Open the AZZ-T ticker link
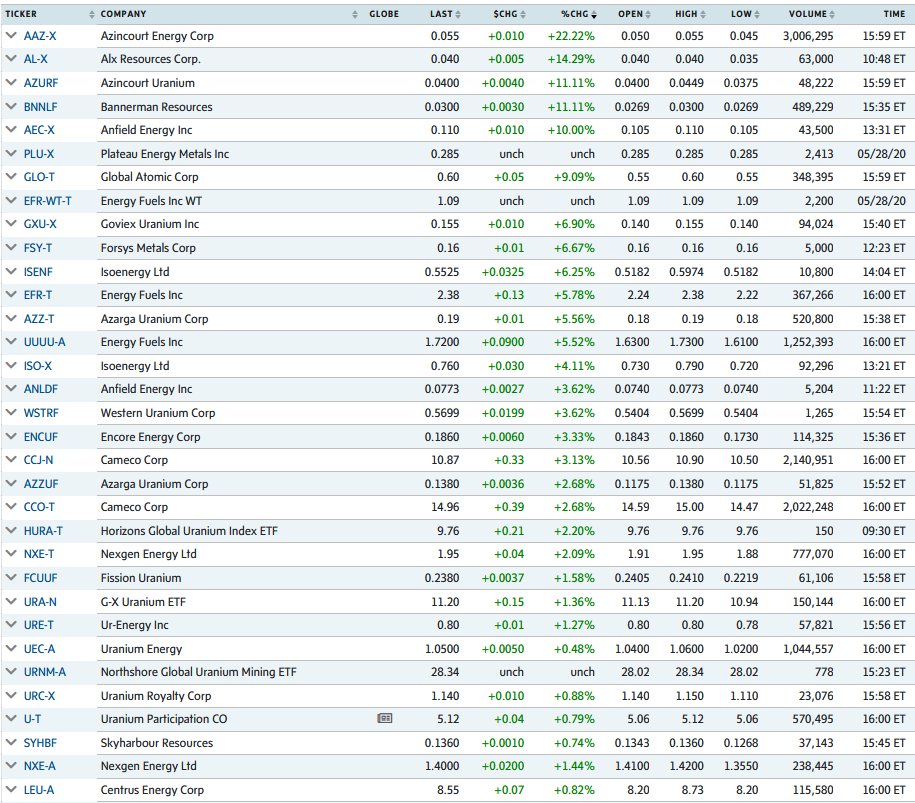This screenshot has height=803, width=915. [39, 319]
